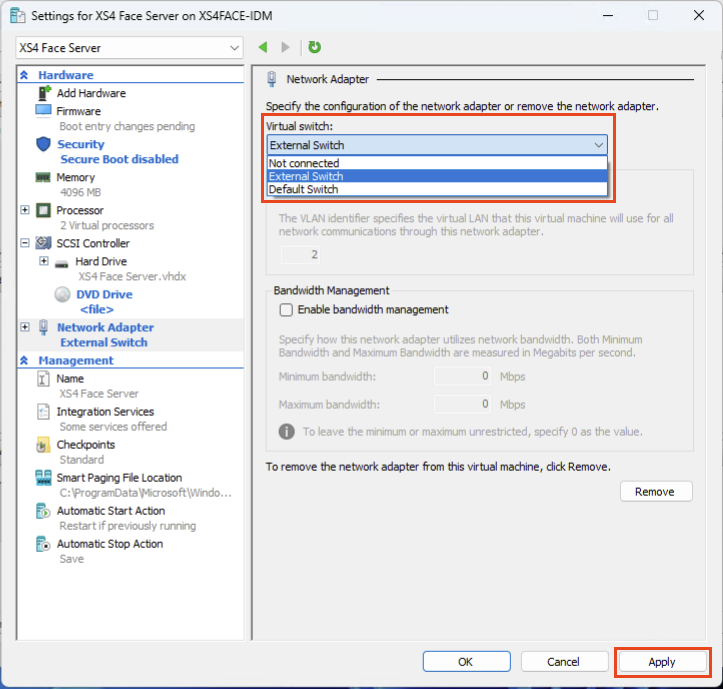Click '2 Virtual processors' text
Image resolution: width=723 pixels, height=689 pixels.
point(107,226)
